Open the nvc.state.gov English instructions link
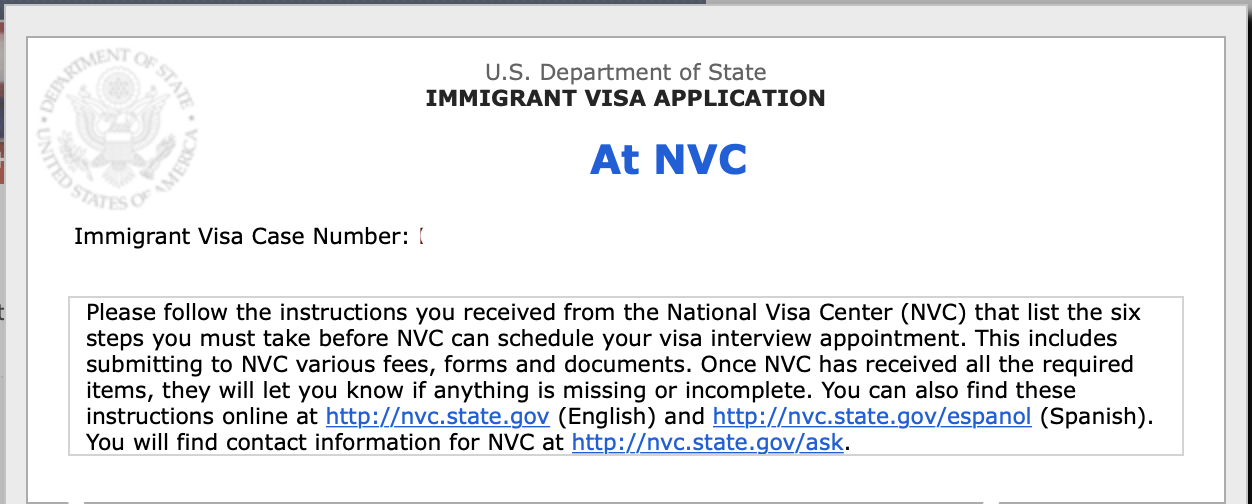Image resolution: width=1252 pixels, height=504 pixels. click(438, 416)
